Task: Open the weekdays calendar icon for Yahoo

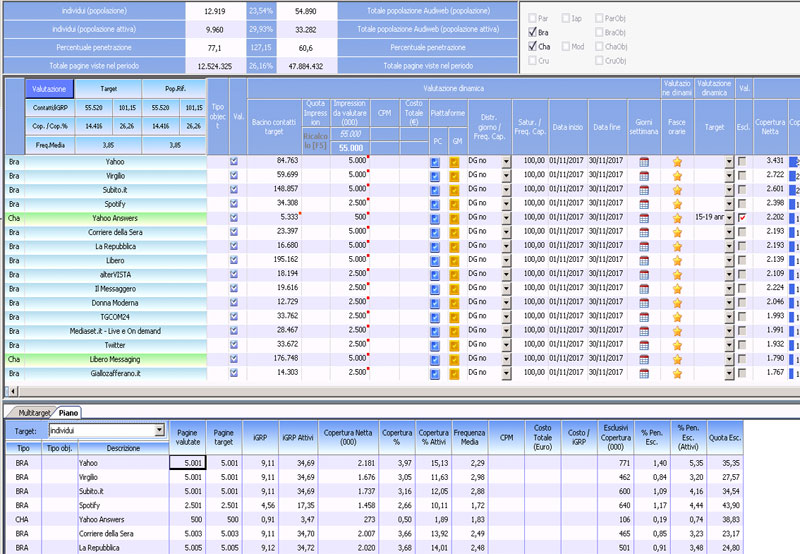Action: coord(644,161)
